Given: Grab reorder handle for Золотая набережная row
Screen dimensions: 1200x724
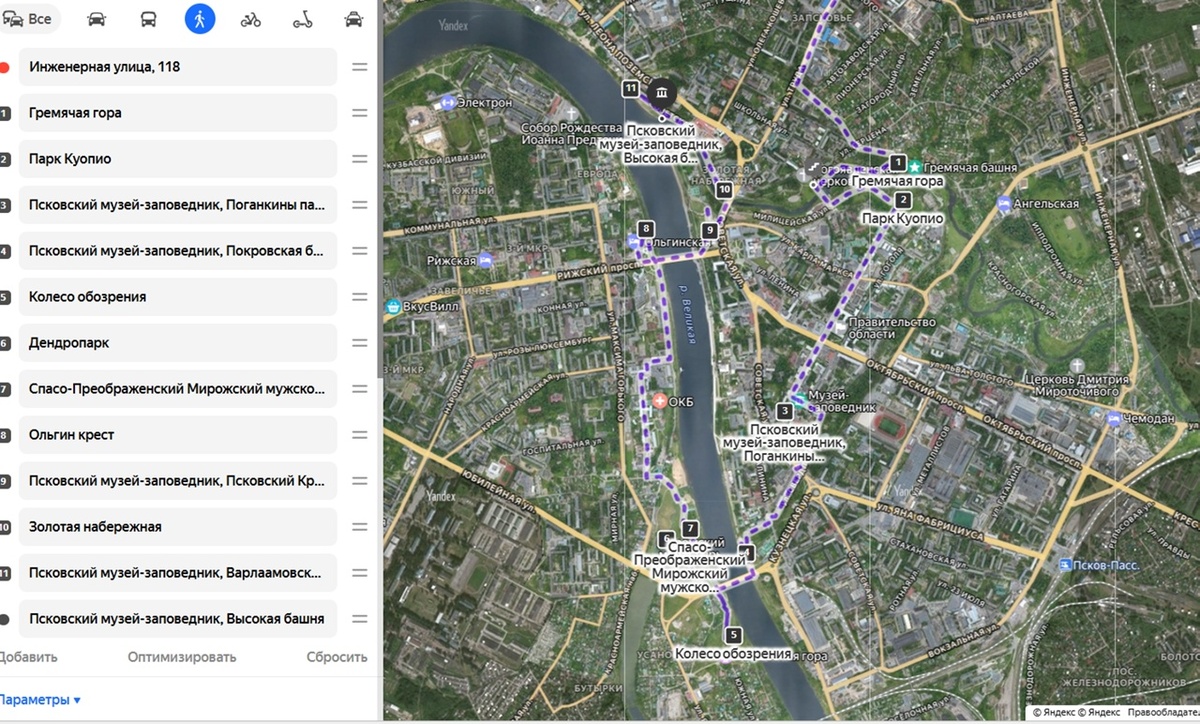Looking at the screenshot, I should 359,527.
